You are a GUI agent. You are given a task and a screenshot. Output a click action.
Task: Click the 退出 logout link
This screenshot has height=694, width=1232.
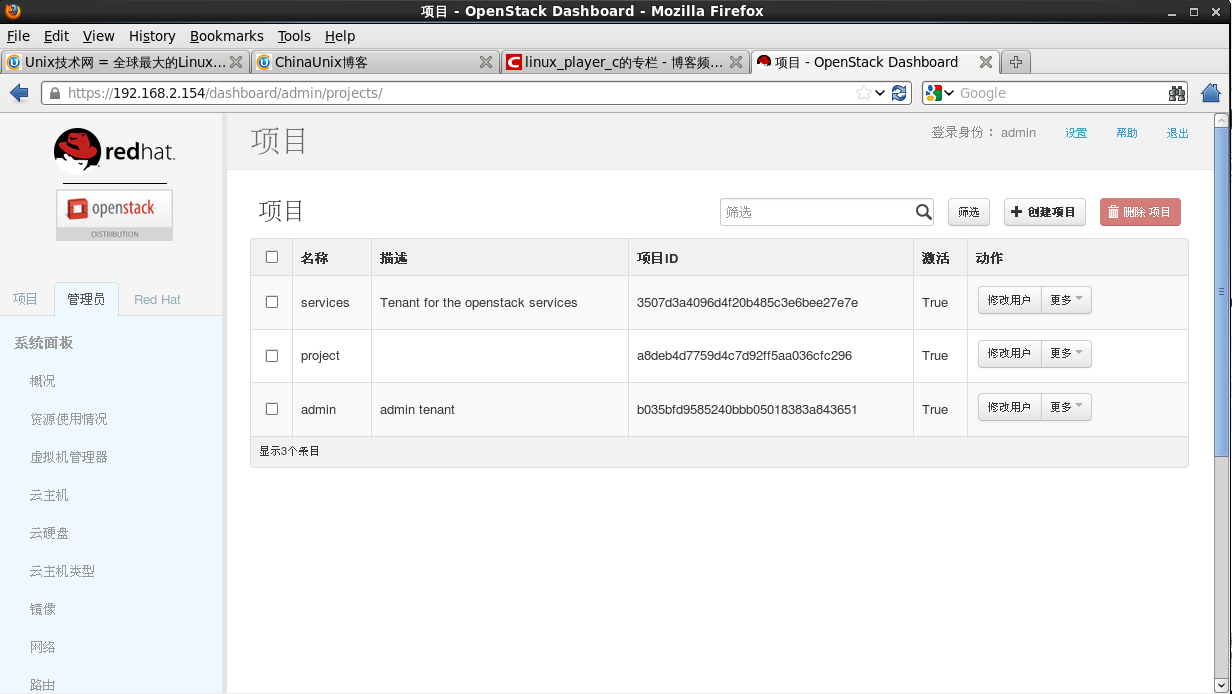pyautogui.click(x=1176, y=132)
